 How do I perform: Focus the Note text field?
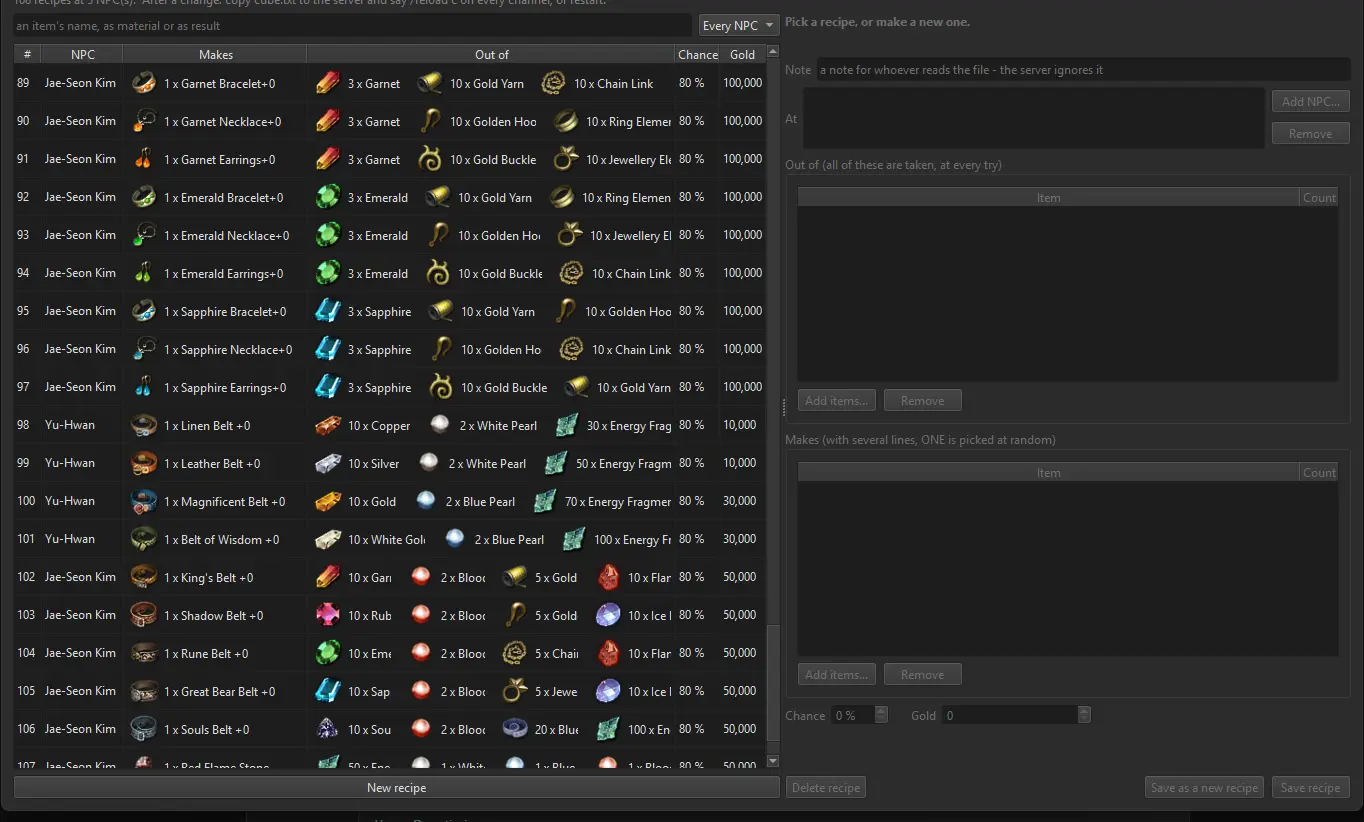click(x=1083, y=70)
